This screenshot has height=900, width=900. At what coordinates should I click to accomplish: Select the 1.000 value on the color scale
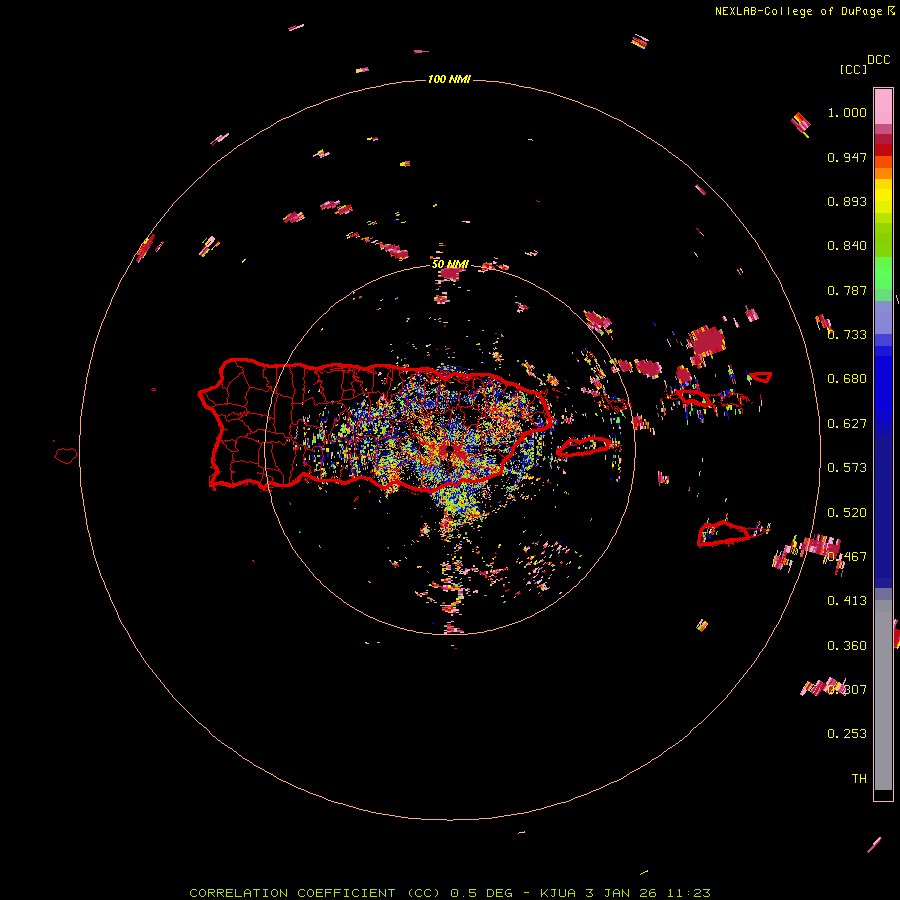847,112
